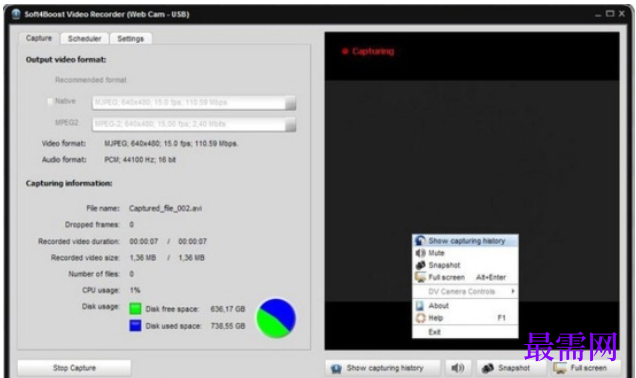Viewport: 636px width, 378px height.
Task: Click the Capturing information heading
Action: click(69, 183)
